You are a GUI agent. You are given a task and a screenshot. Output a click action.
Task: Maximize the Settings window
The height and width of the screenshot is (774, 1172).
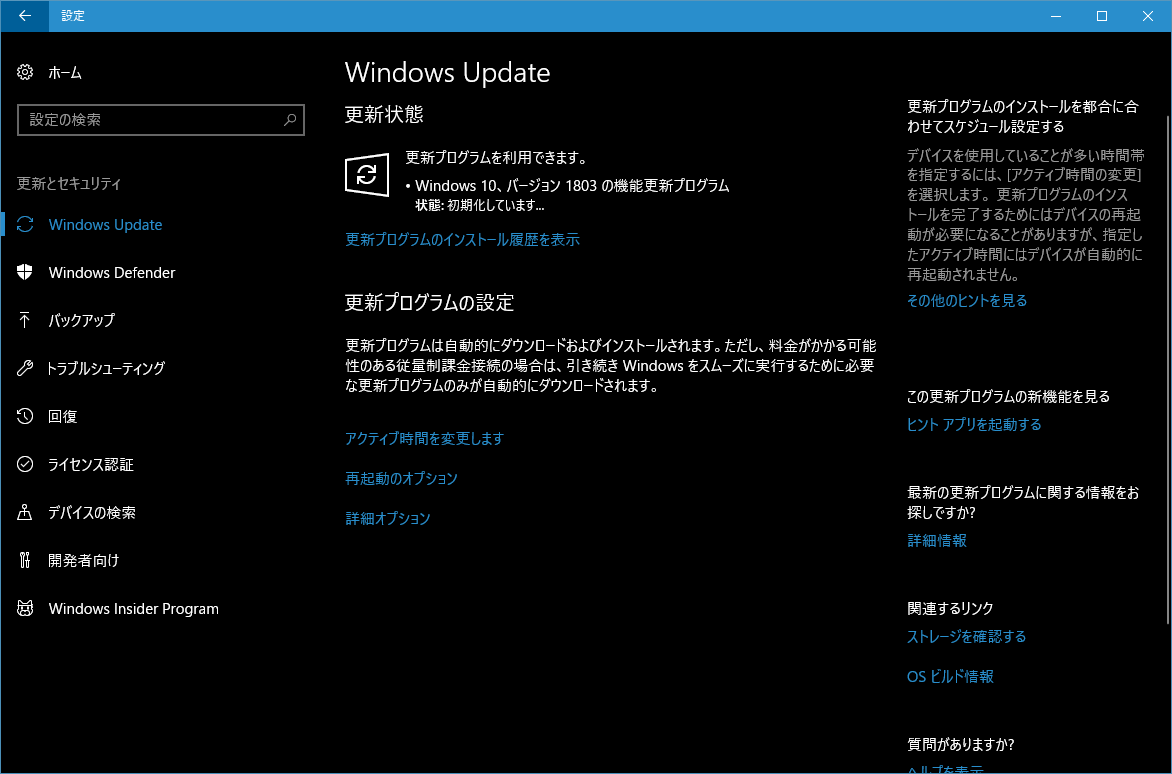tap(1102, 16)
